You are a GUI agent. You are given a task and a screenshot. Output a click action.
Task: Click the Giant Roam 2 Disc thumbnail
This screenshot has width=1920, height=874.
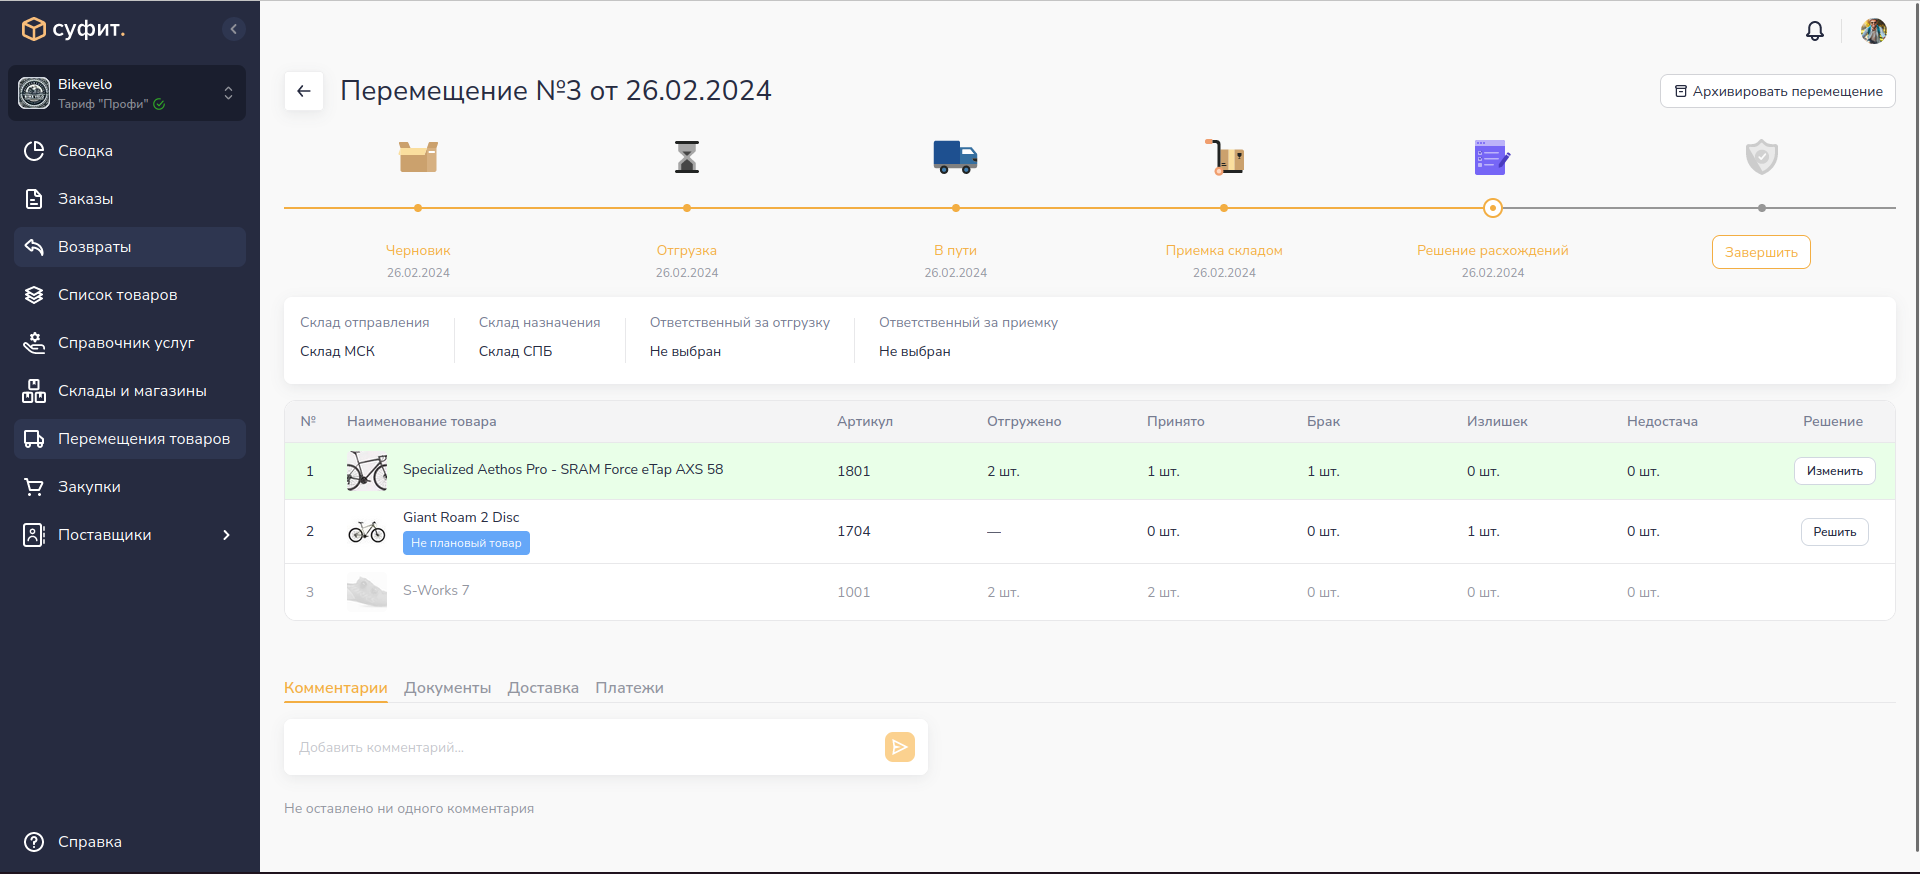click(x=367, y=531)
